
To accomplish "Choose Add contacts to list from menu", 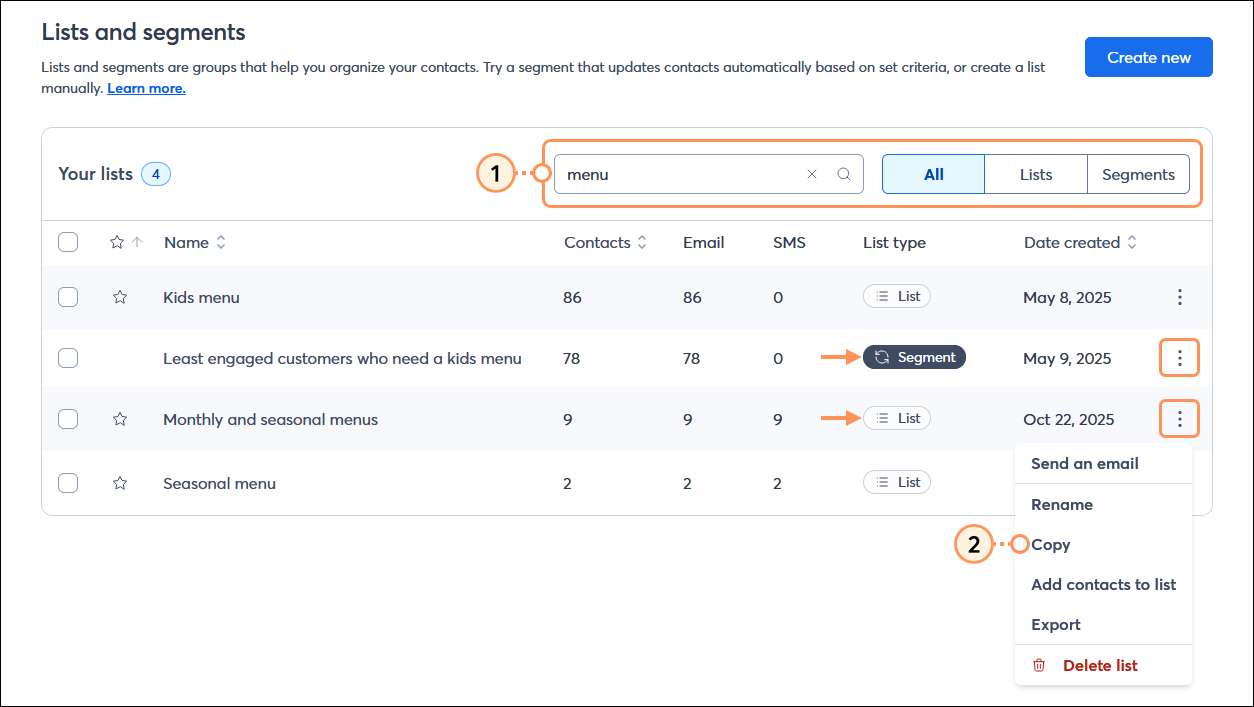I will 1103,585.
